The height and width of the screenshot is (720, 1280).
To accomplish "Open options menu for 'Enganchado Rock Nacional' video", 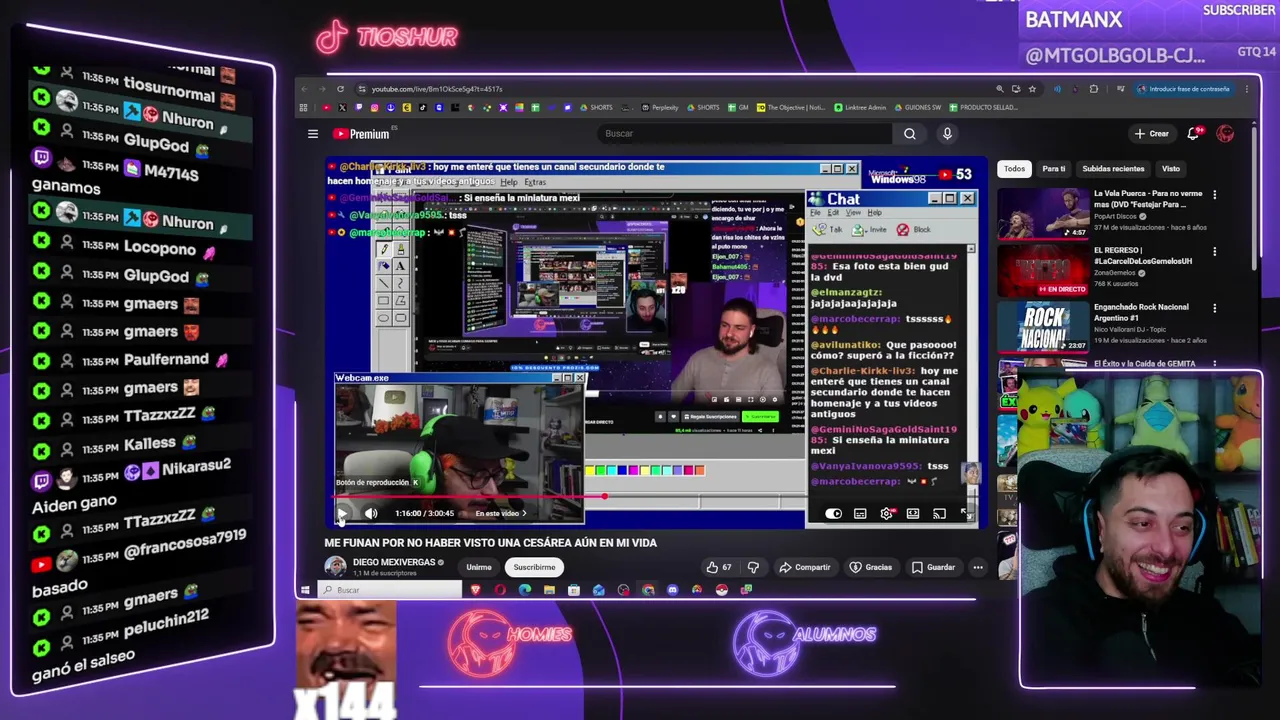I will [1214, 309].
